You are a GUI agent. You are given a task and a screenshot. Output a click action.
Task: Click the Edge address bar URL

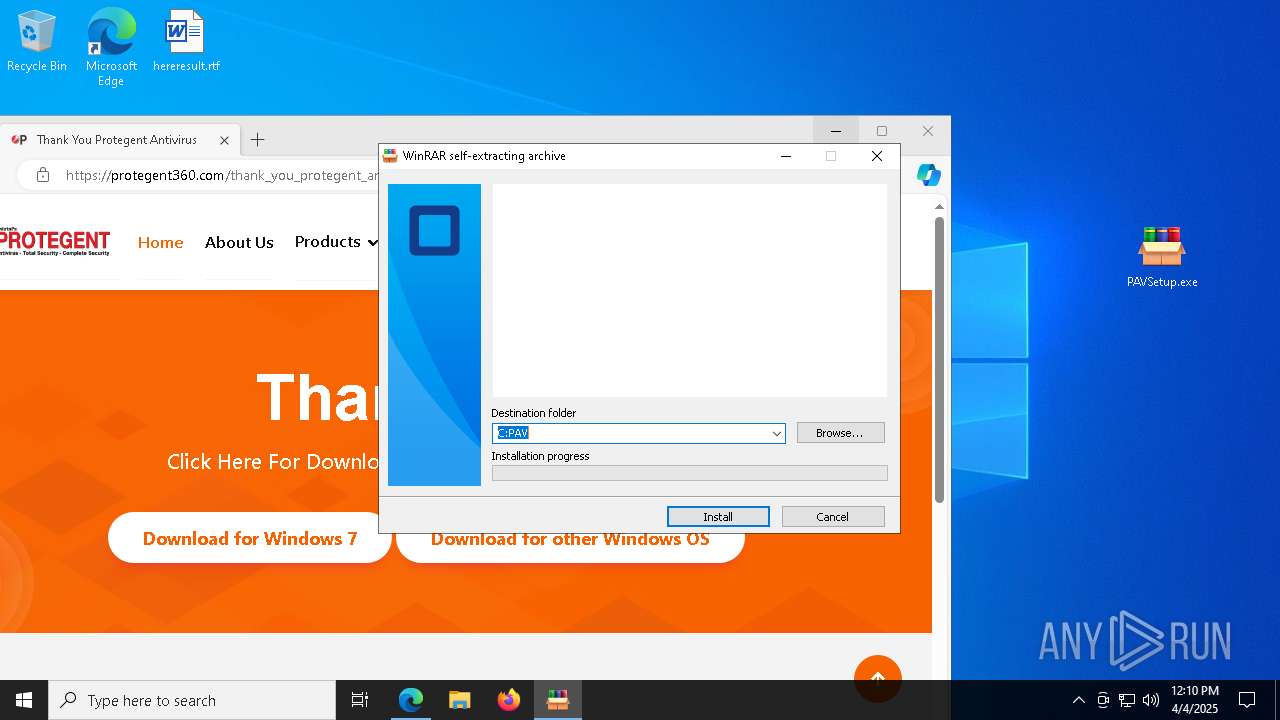(220, 175)
